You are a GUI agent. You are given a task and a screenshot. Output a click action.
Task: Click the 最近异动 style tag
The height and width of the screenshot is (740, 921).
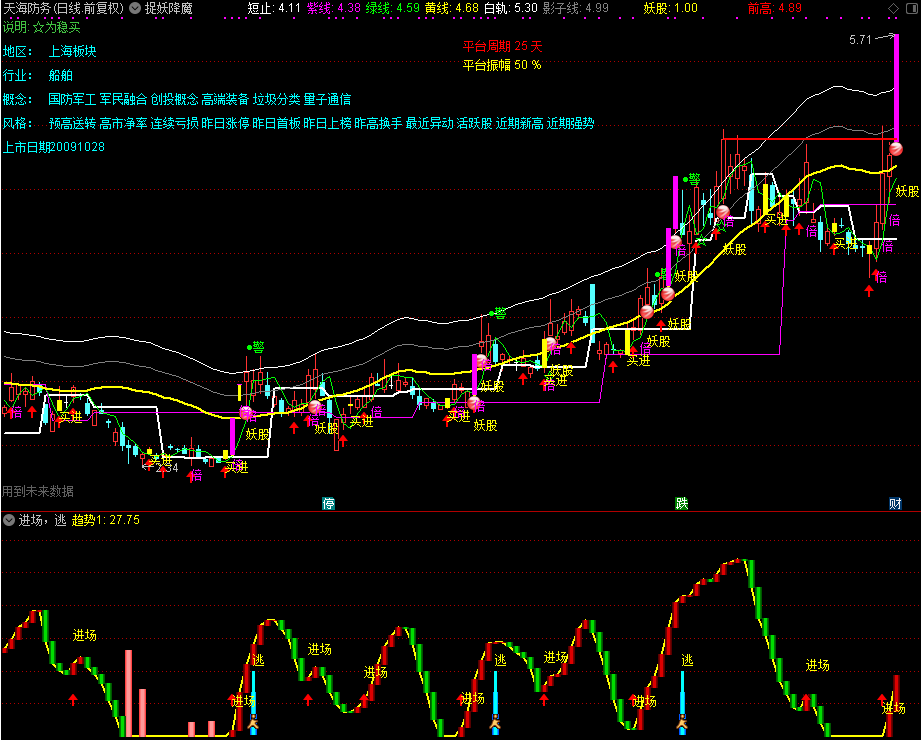(x=430, y=123)
